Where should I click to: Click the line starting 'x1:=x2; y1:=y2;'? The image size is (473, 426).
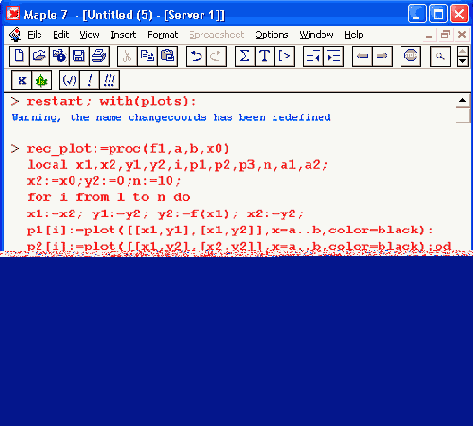pos(165,214)
